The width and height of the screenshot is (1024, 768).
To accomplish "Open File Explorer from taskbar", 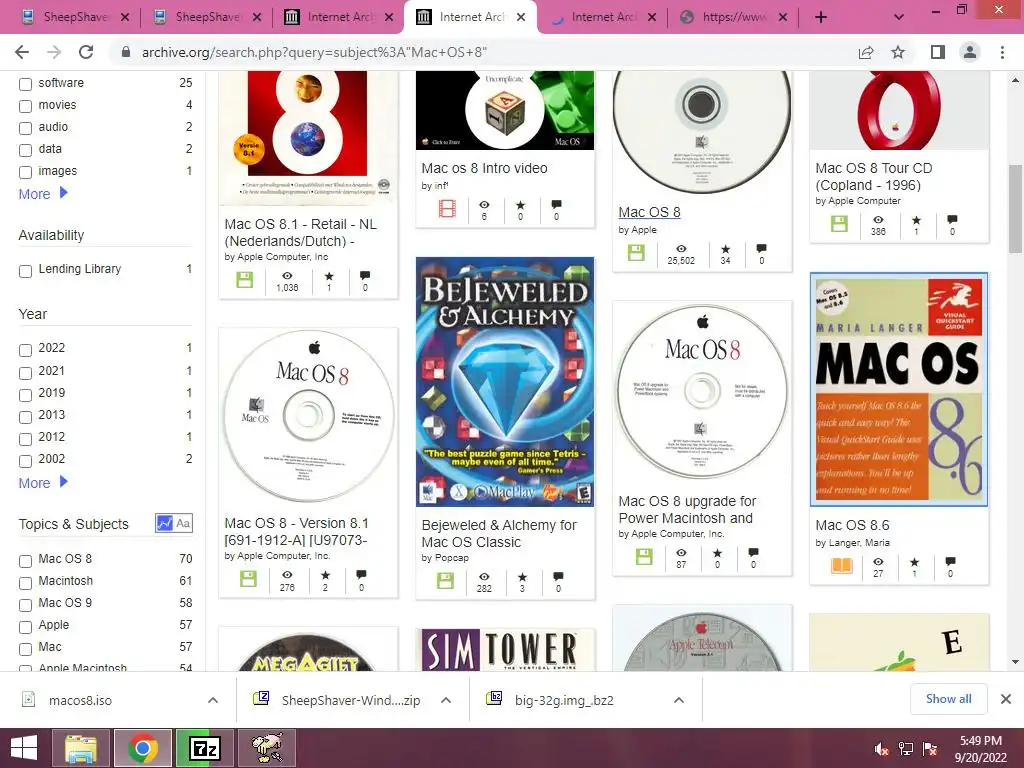I will pos(81,748).
